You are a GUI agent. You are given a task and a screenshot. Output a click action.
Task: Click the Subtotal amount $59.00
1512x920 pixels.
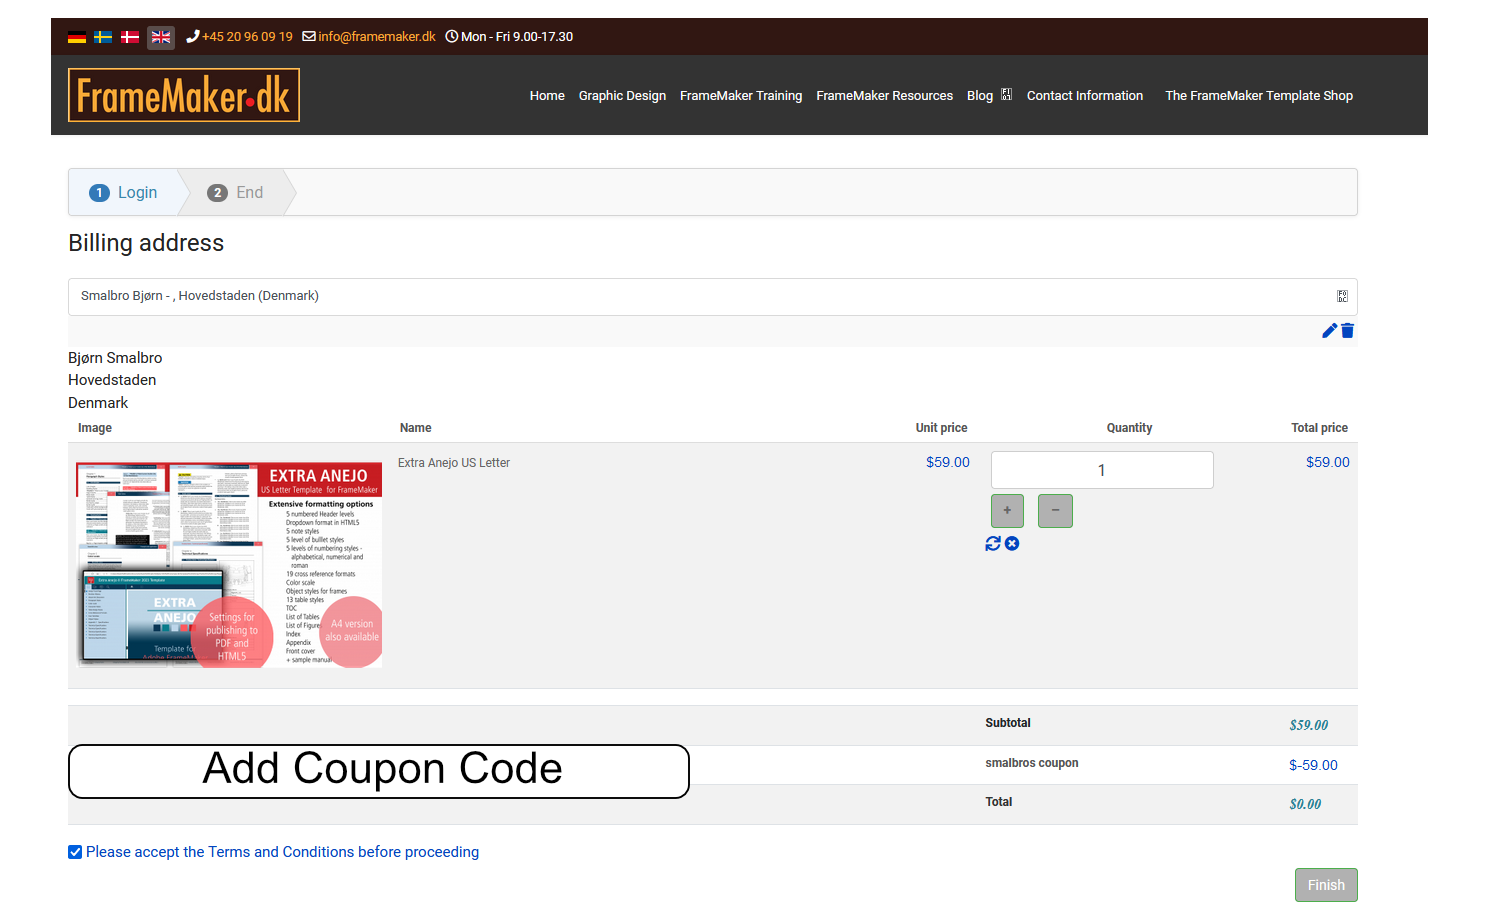coord(1309,725)
